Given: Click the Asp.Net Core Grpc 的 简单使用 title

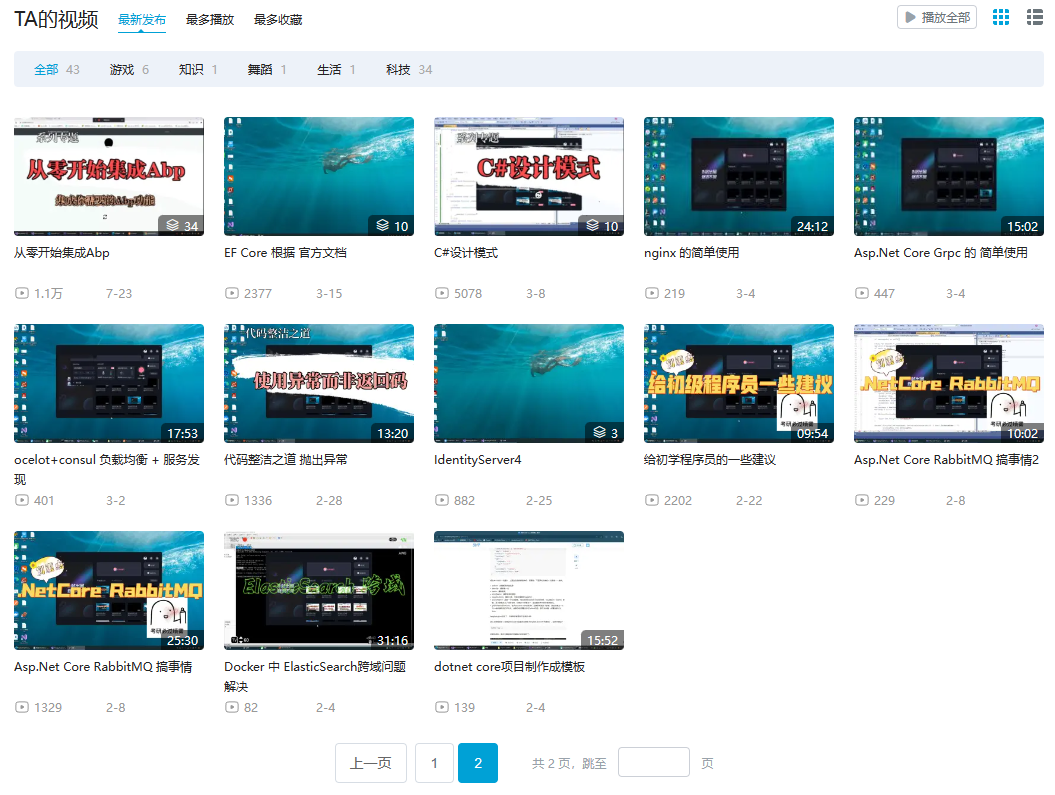Looking at the screenshot, I should point(941,253).
